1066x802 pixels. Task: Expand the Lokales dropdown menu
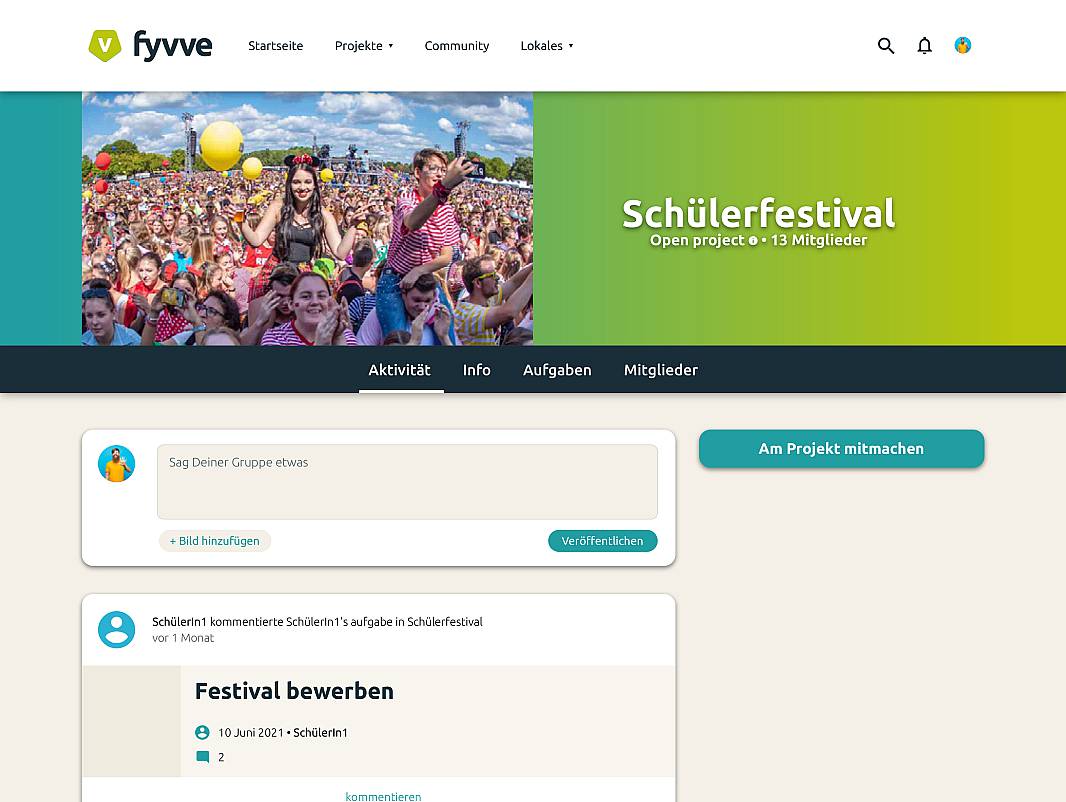click(x=547, y=46)
